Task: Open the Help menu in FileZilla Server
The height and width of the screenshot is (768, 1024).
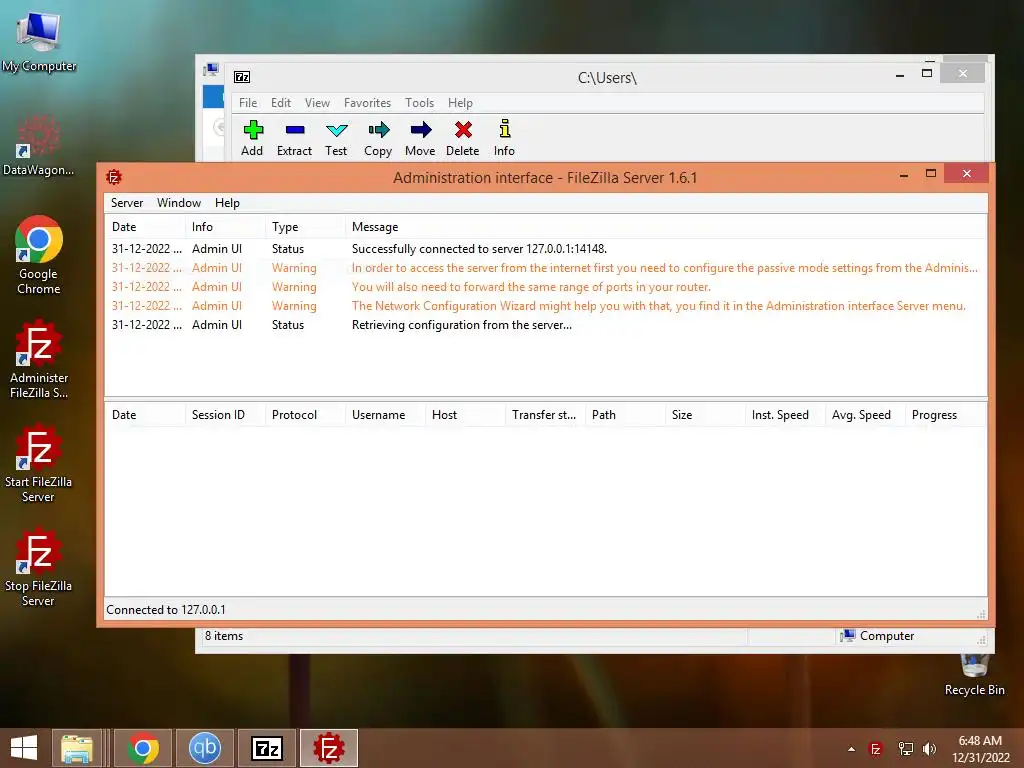Action: coord(227,203)
